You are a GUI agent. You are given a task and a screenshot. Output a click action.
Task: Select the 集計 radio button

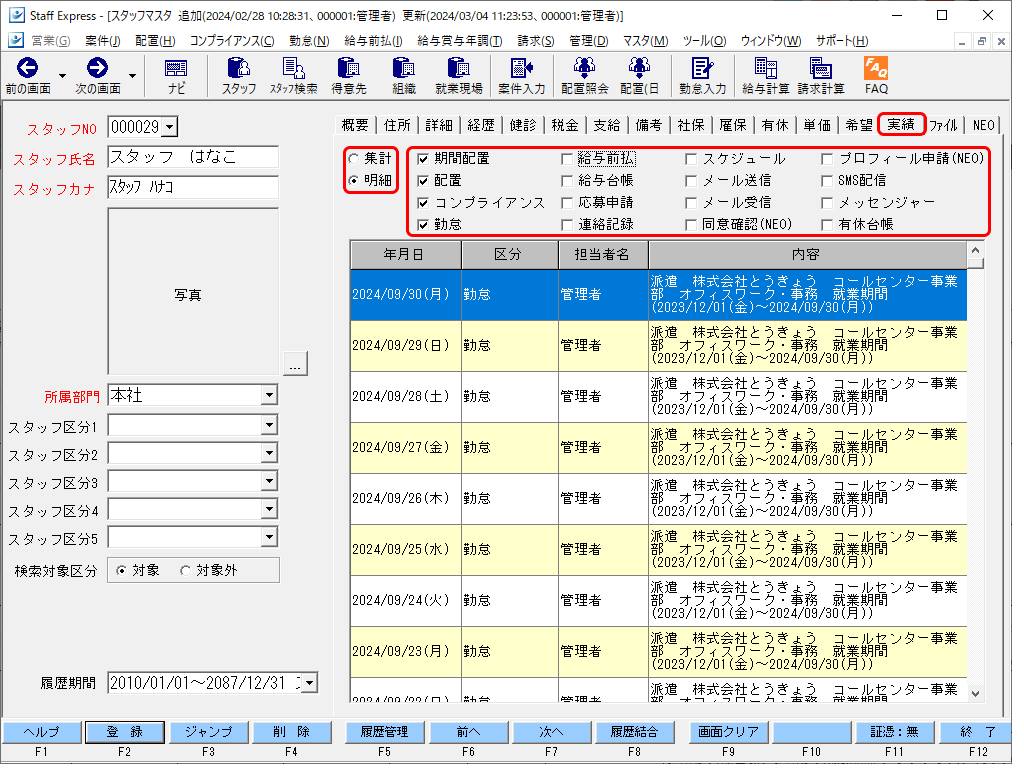[x=354, y=159]
